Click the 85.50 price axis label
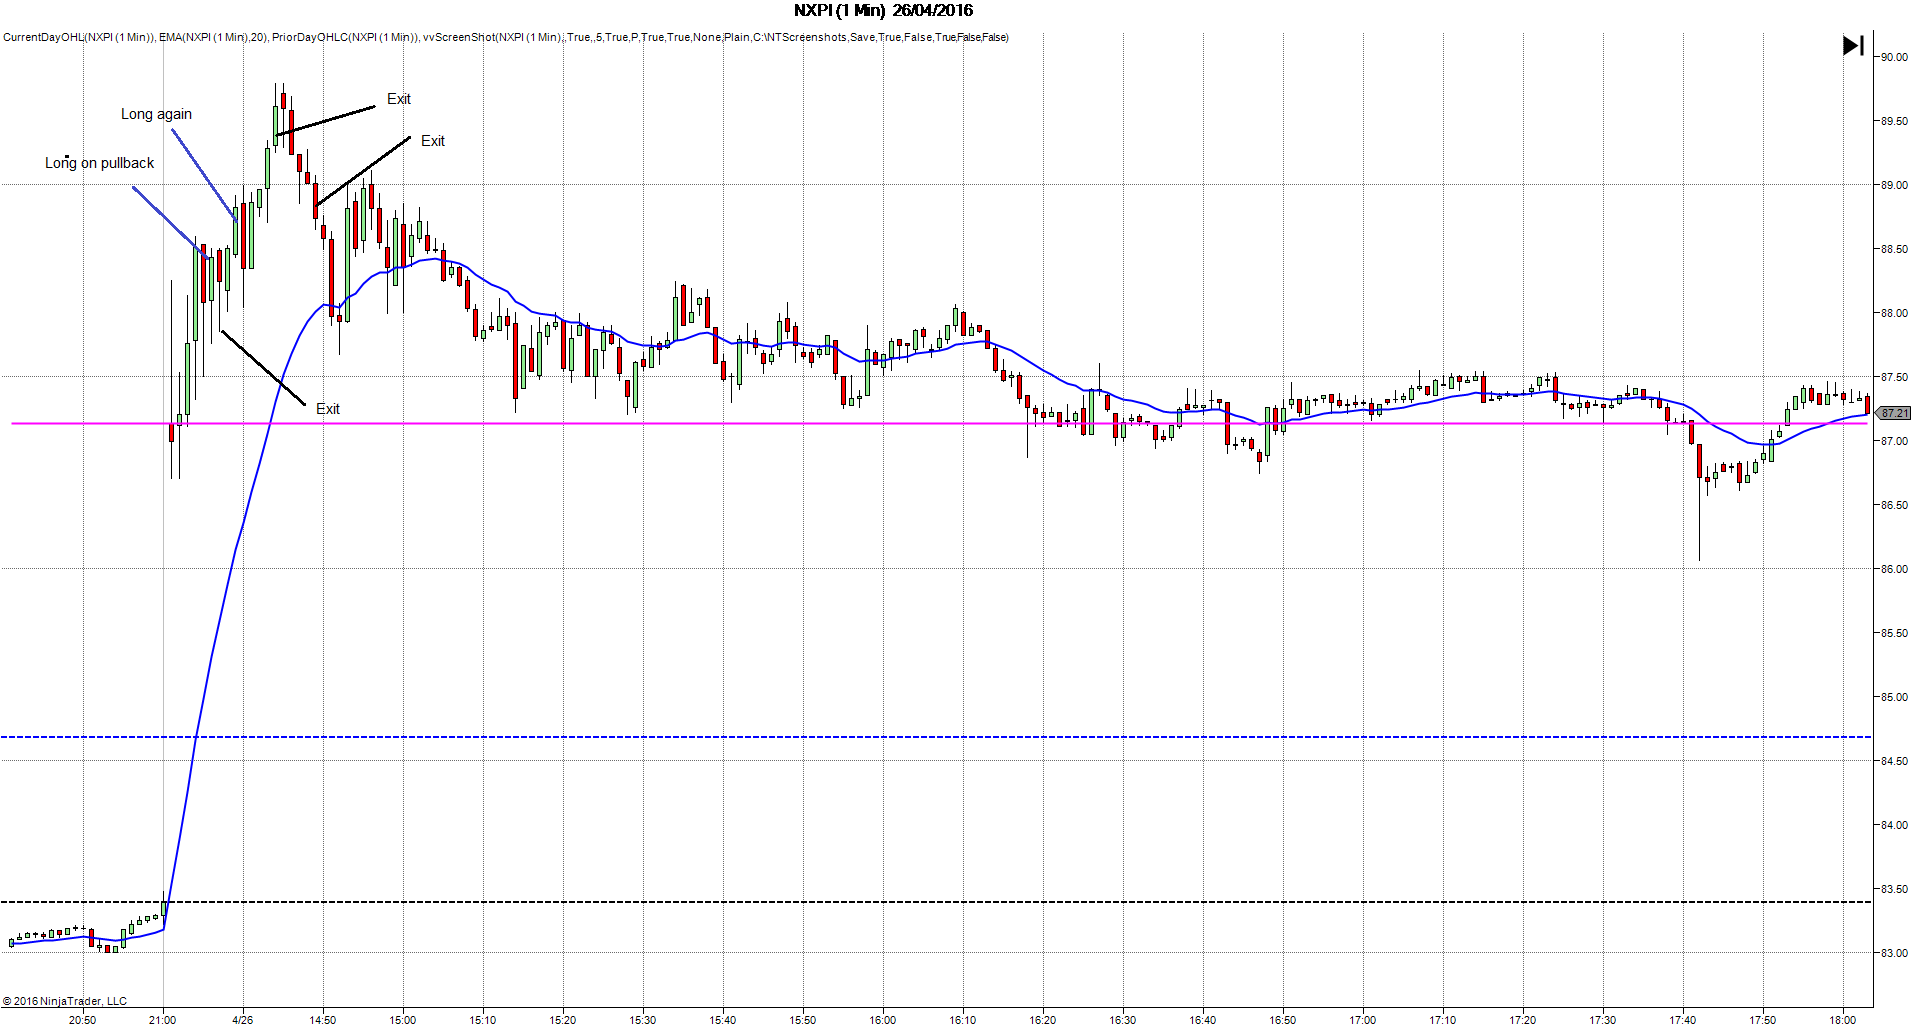1920x1034 pixels. tap(1894, 633)
